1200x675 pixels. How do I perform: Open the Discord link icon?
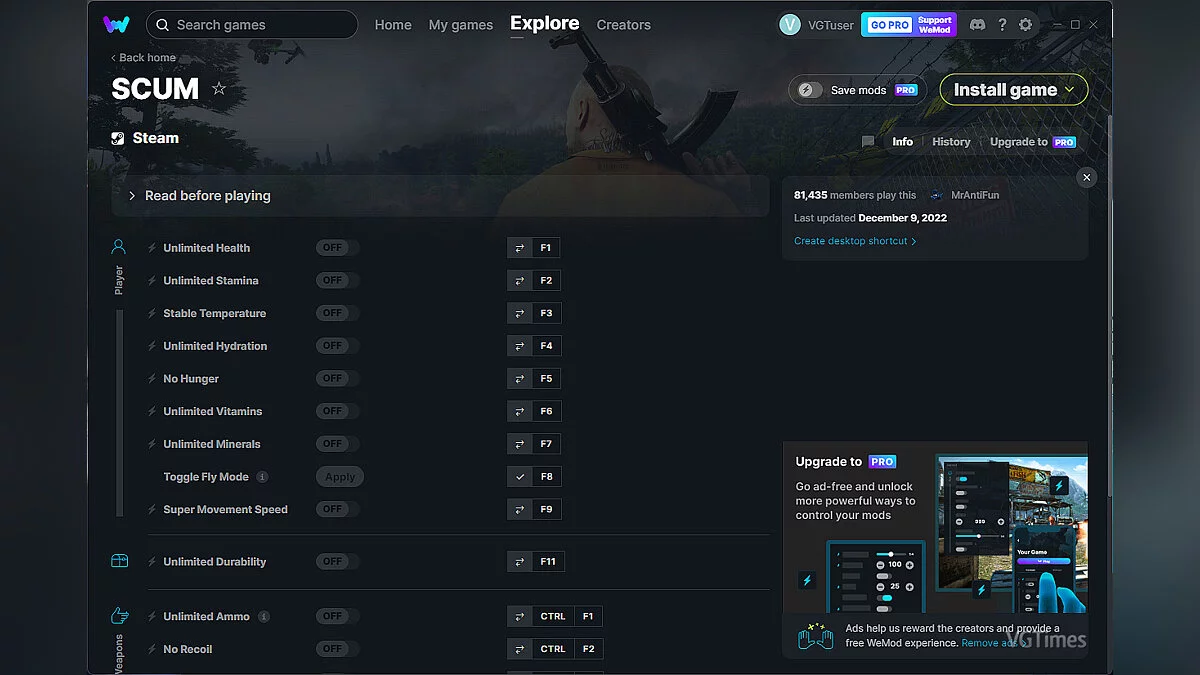pyautogui.click(x=977, y=25)
